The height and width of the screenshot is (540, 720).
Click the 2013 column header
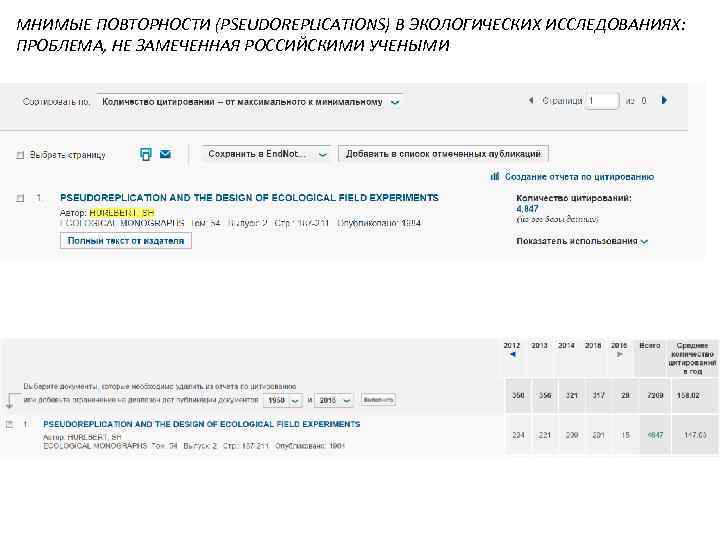coord(539,345)
